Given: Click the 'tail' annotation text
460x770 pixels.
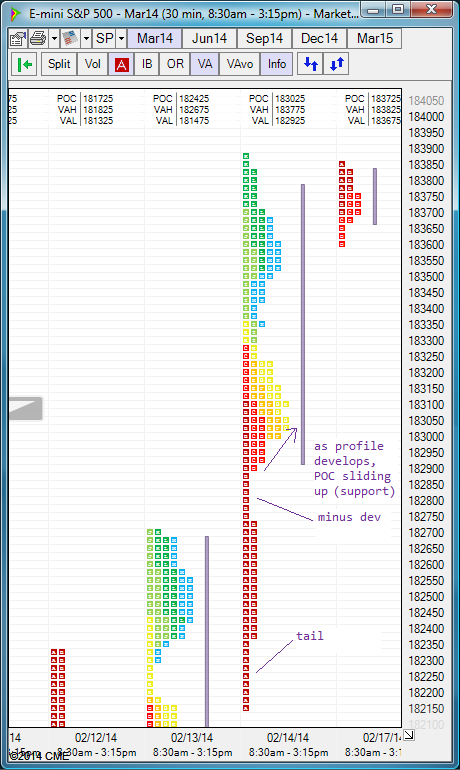Looking at the screenshot, I should tap(310, 635).
